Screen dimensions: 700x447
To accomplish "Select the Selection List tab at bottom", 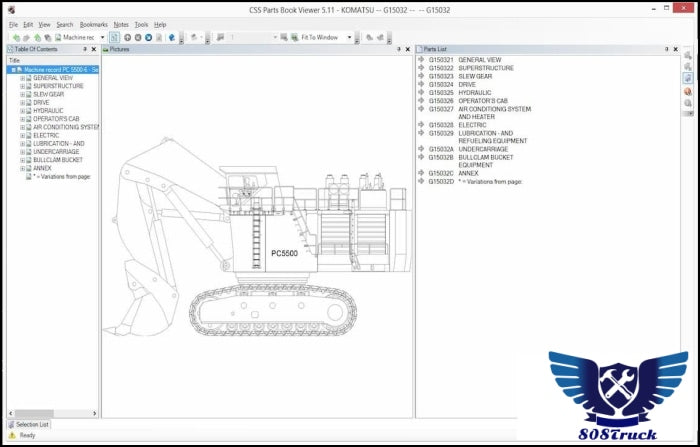I will [30, 424].
